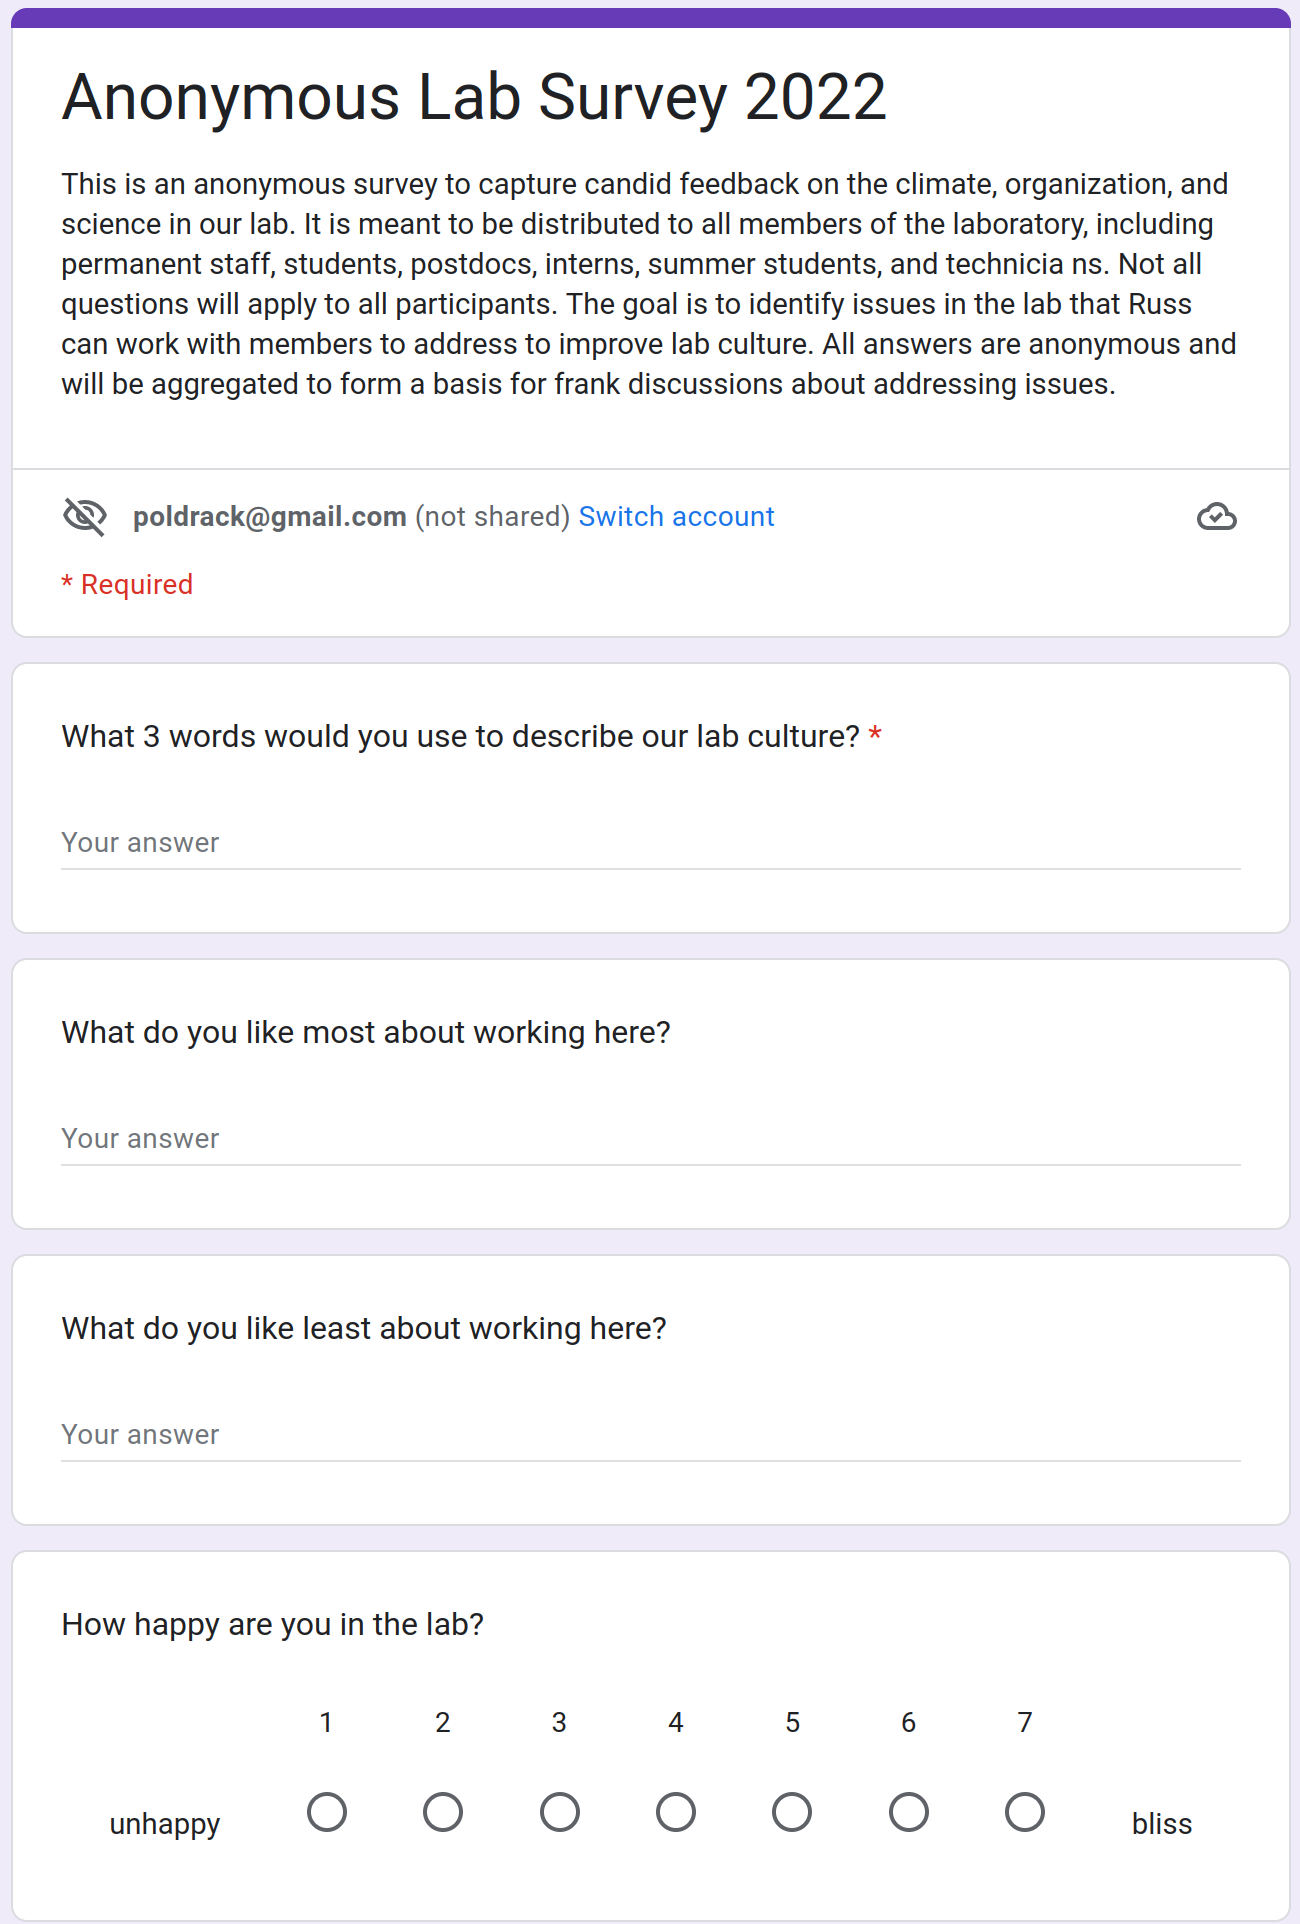Viewport: 1300px width, 1924px height.
Task: Click the answer field for like most
Action: 650,1139
